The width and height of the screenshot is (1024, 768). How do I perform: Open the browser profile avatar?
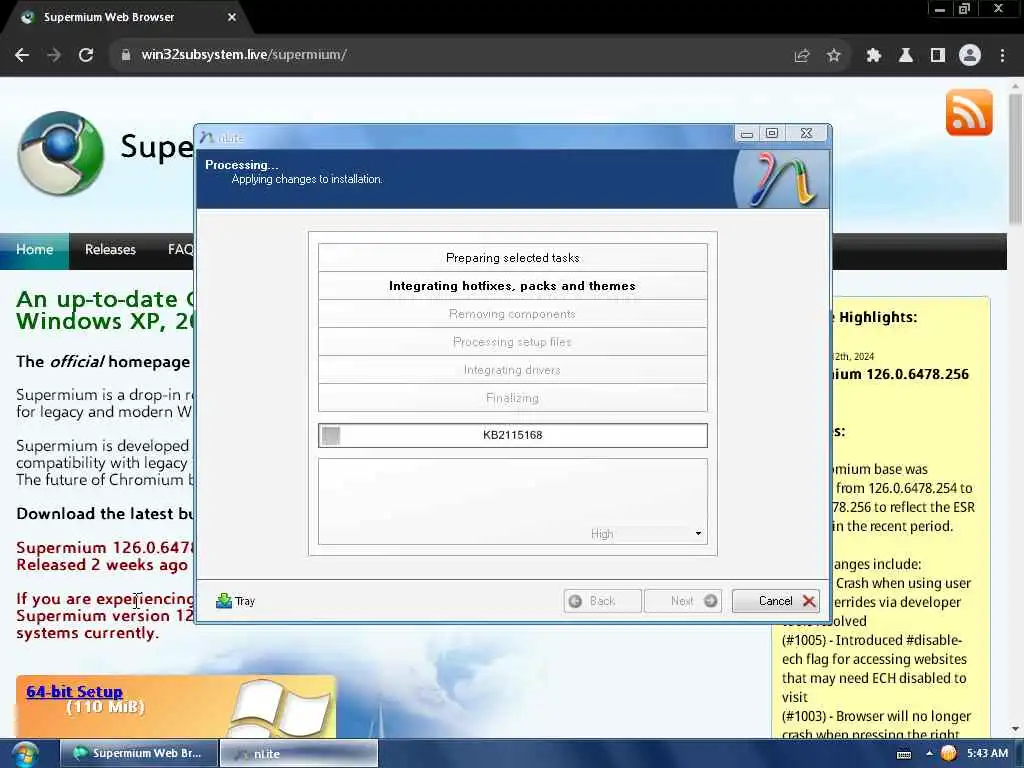tap(970, 56)
